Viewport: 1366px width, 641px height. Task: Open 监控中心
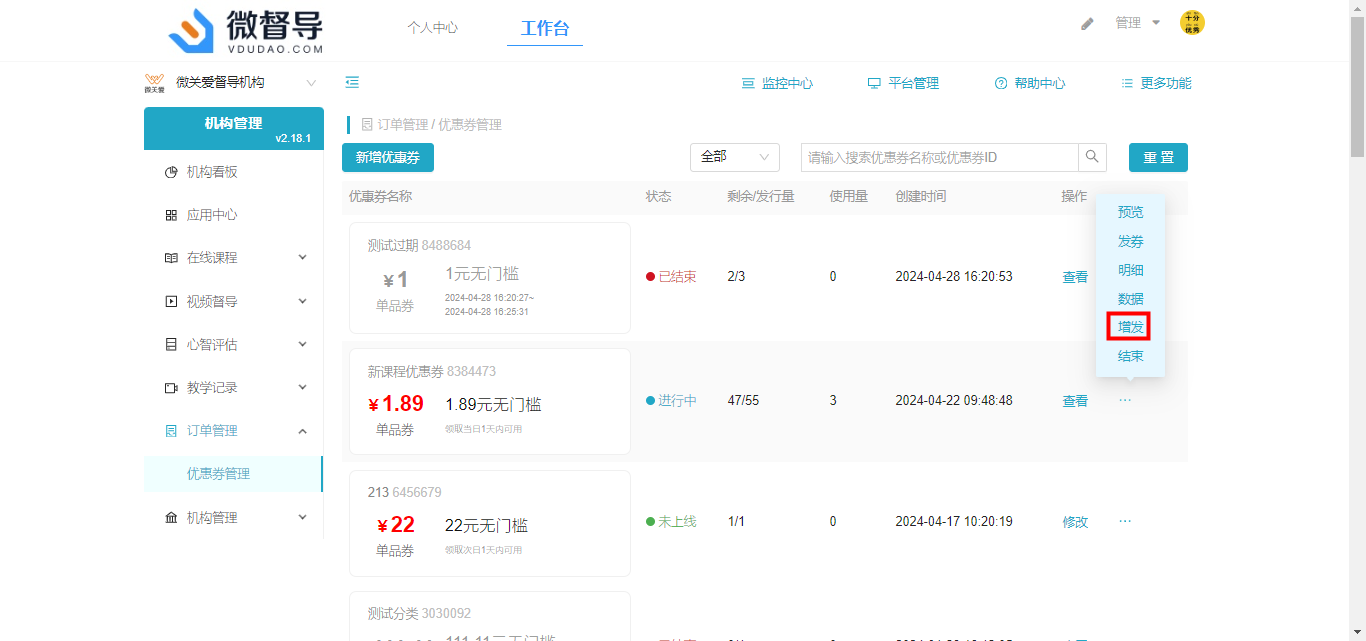[777, 83]
